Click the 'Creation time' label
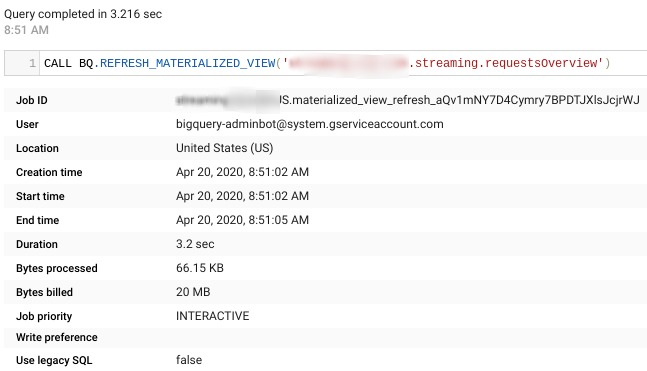Viewport: 647px width, 371px height. click(49, 172)
